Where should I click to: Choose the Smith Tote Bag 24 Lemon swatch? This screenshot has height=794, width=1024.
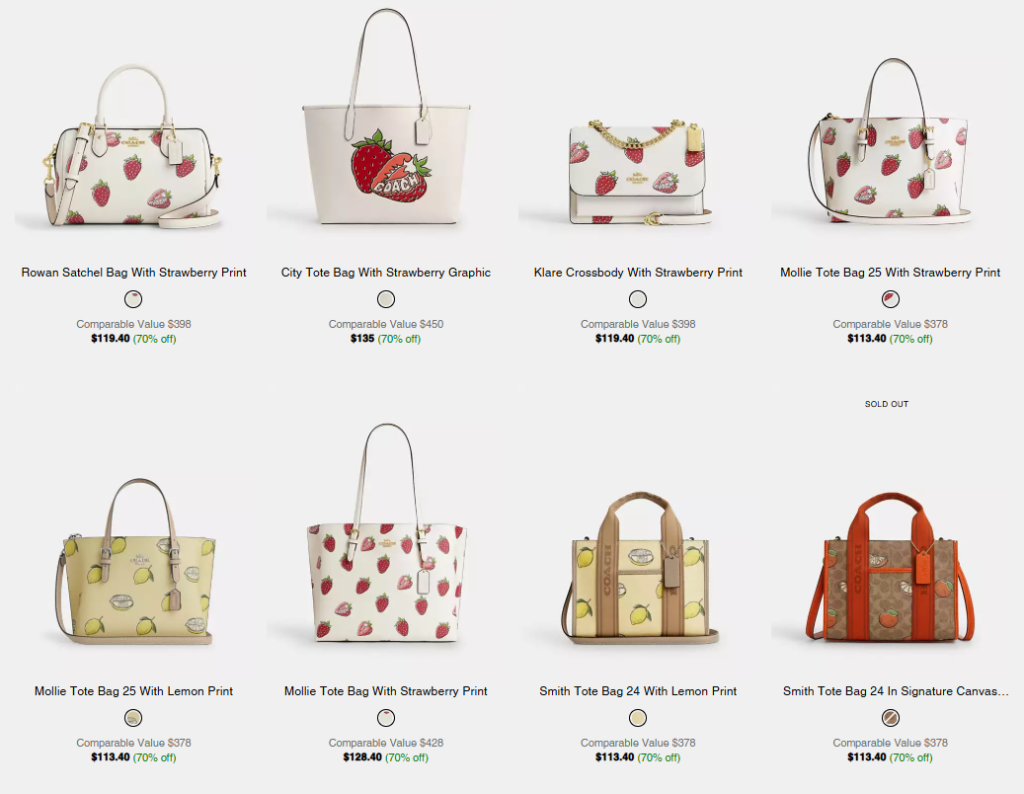tap(638, 718)
